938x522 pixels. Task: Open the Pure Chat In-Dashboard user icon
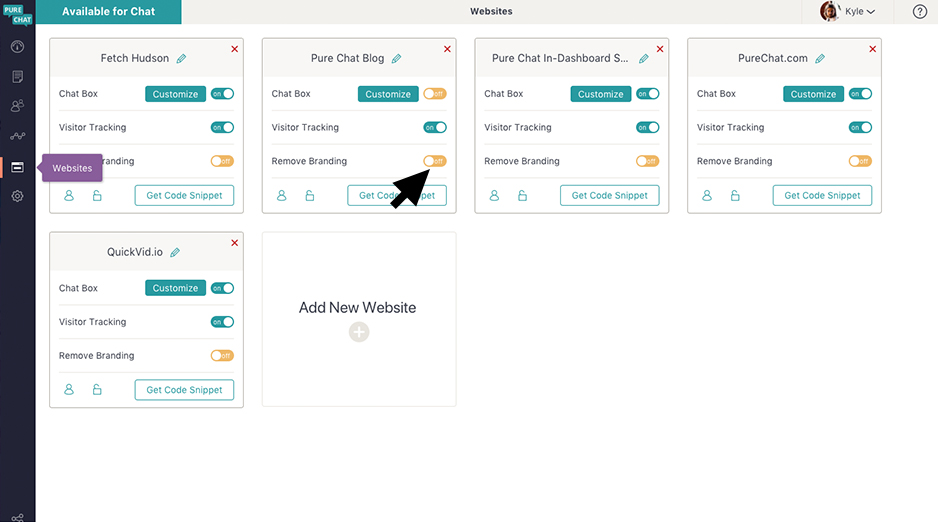point(494,196)
